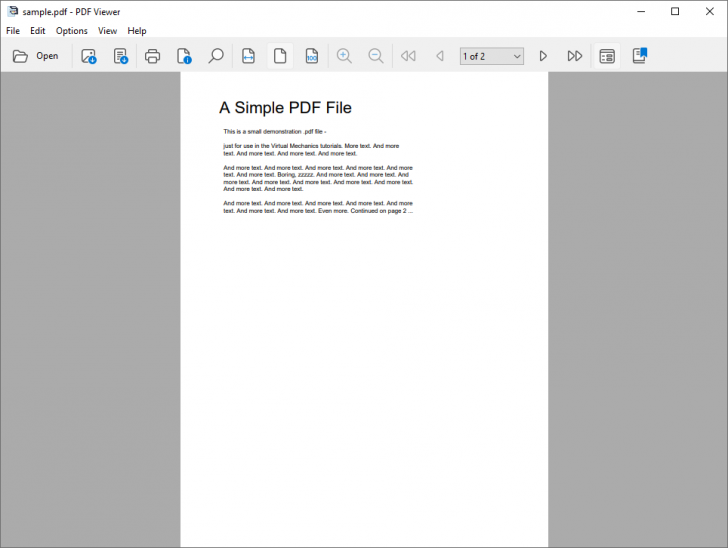Click the PDF Viewer app icon in title bar
Viewport: 728px width, 548px height.
[13, 12]
